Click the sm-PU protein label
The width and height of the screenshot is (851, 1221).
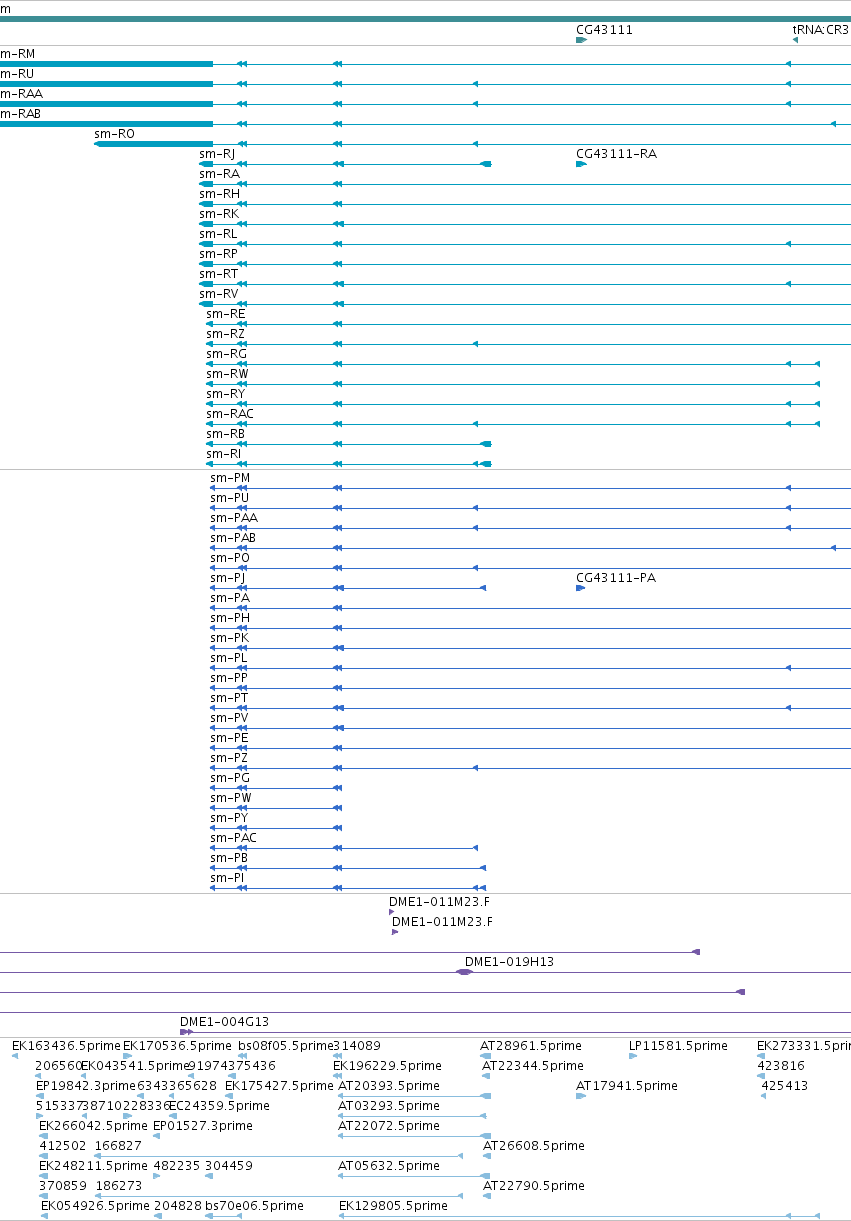(230, 498)
